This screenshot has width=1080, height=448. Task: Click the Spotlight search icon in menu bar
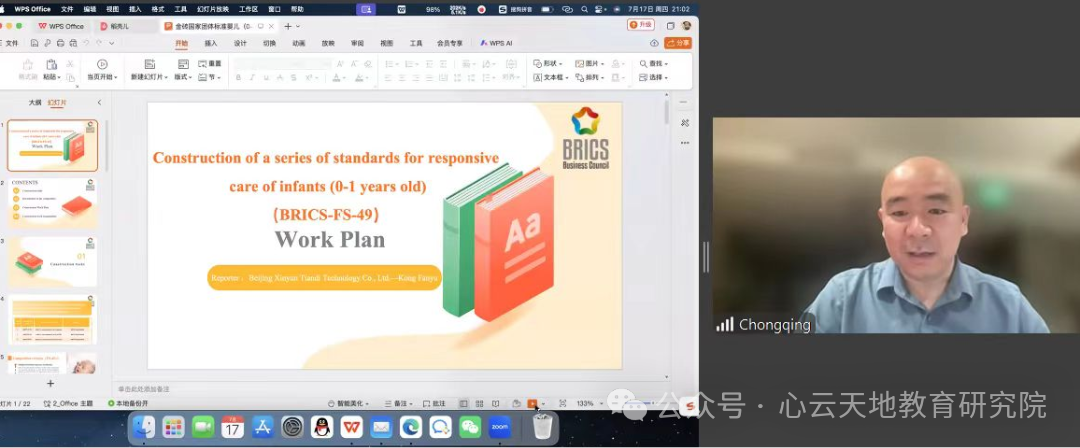tap(584, 9)
